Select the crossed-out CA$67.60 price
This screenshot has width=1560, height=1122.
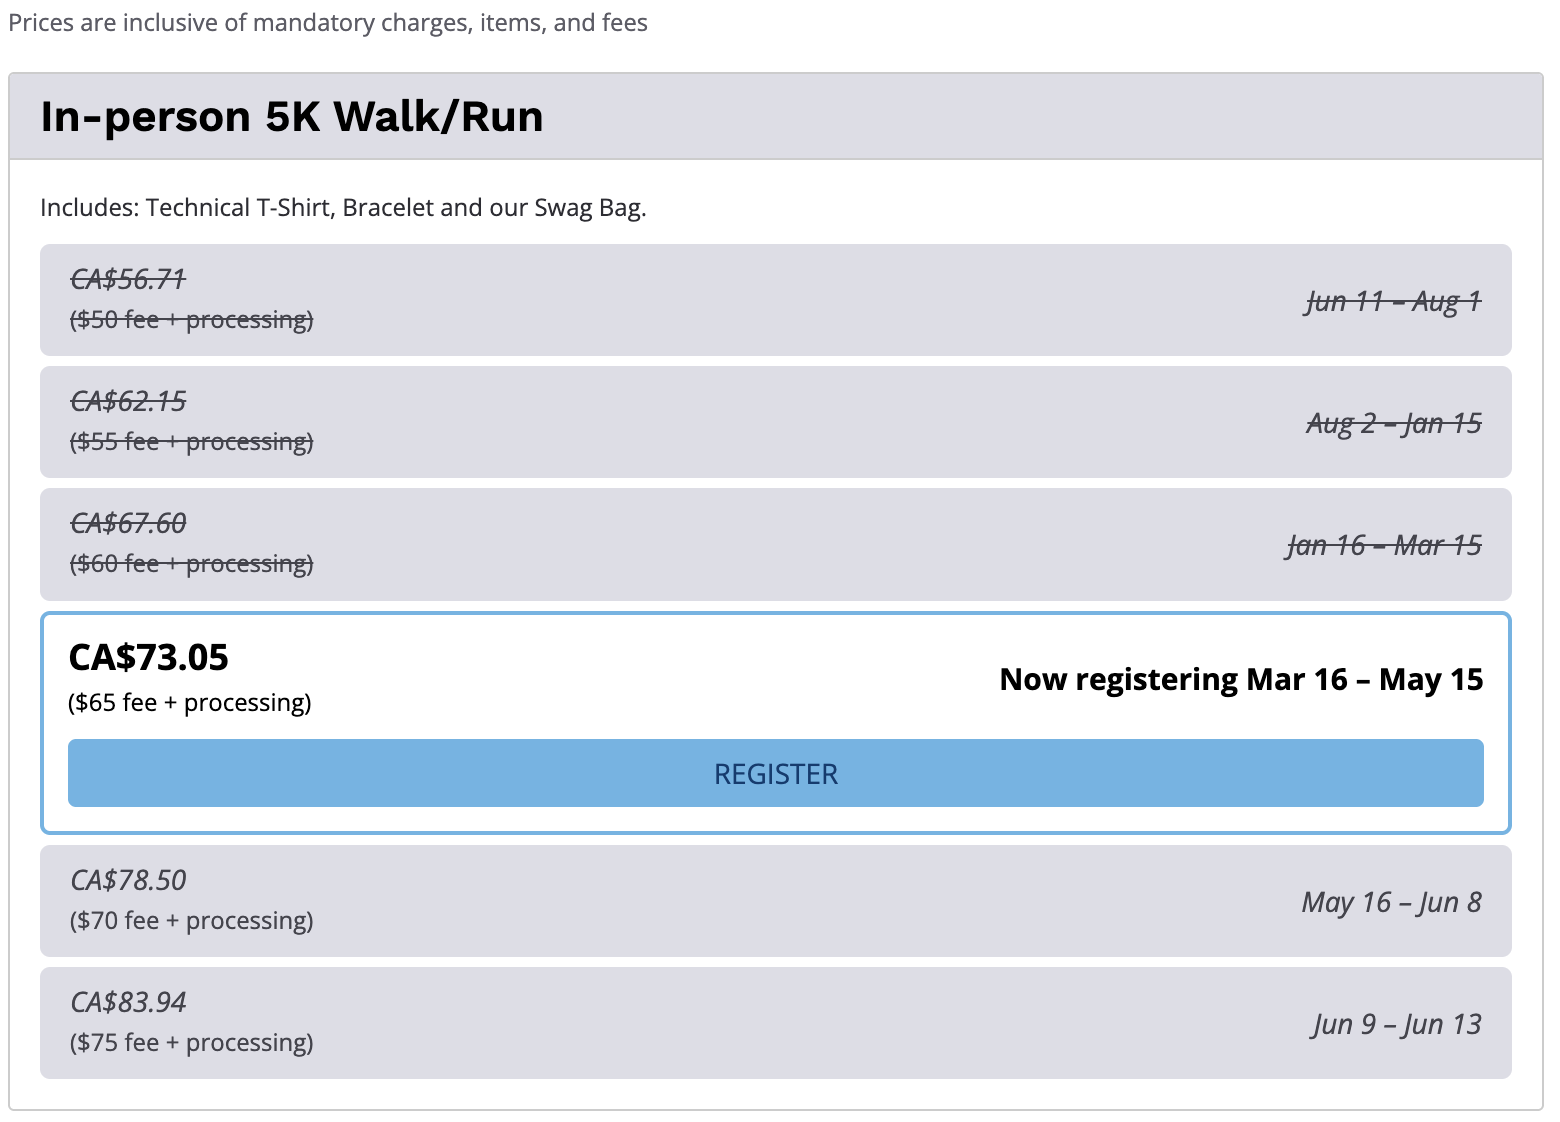(128, 523)
